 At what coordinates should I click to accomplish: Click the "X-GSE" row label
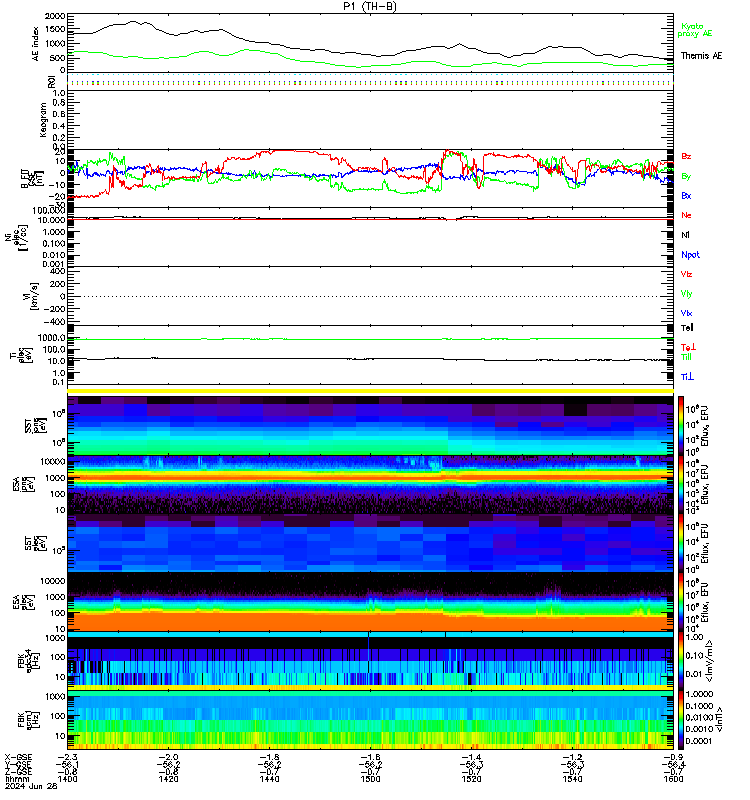tap(18, 757)
